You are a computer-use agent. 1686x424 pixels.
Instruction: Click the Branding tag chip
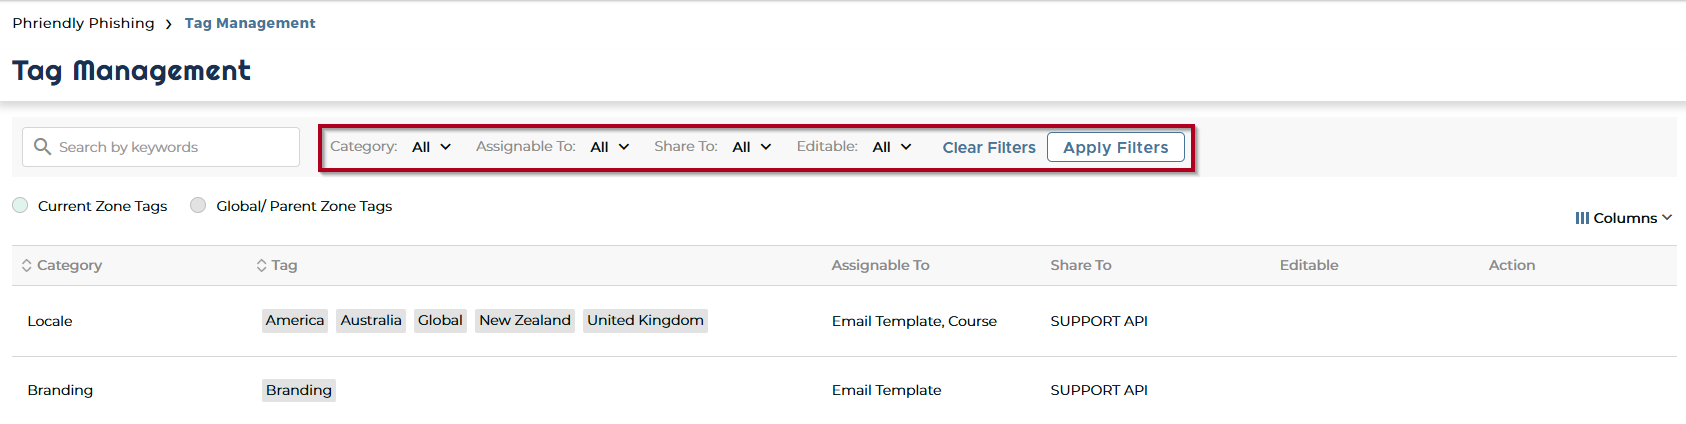298,390
